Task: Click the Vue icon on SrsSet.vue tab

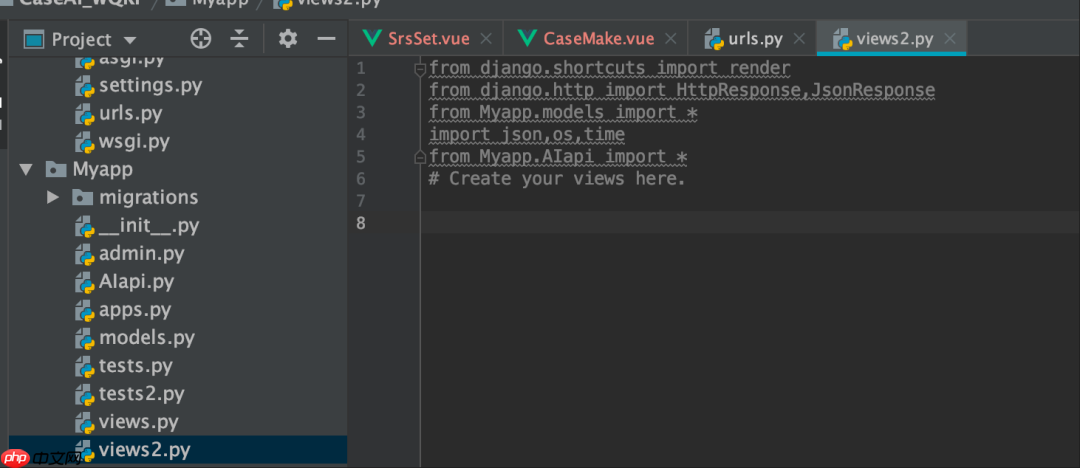Action: (373, 39)
